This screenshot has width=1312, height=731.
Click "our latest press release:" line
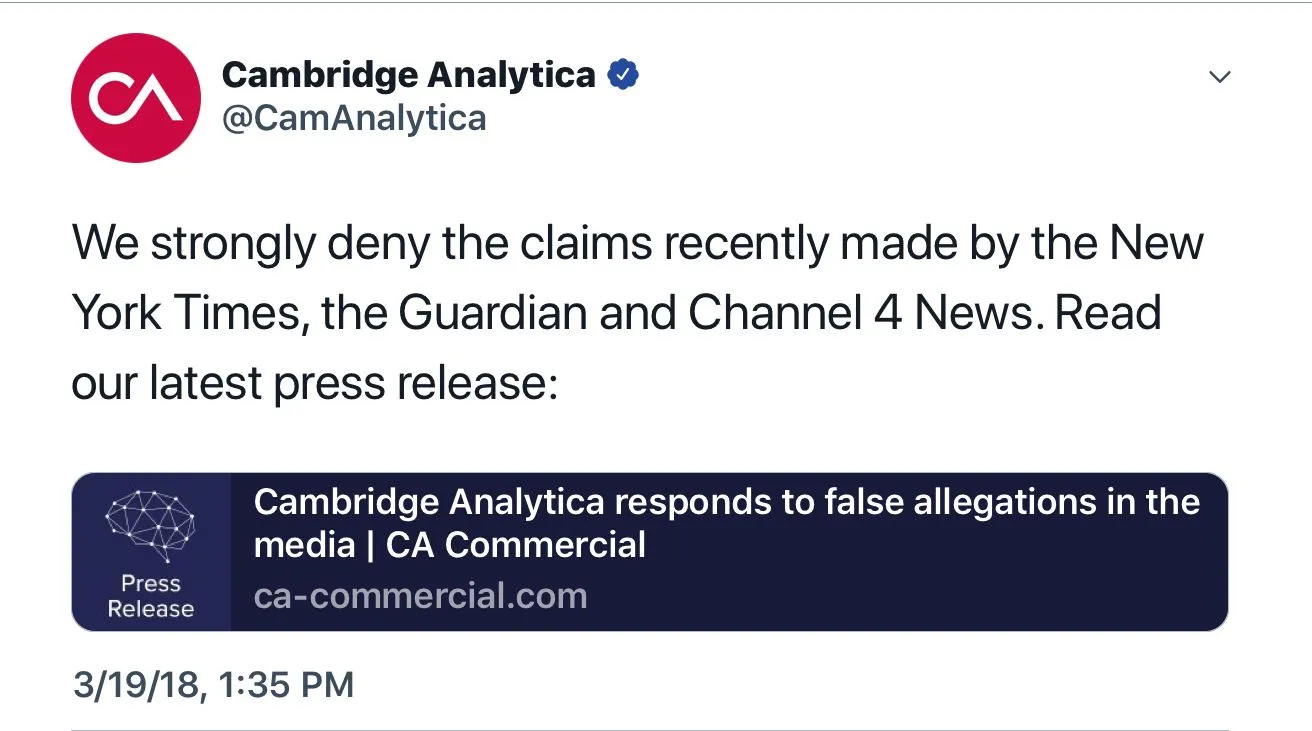click(313, 384)
